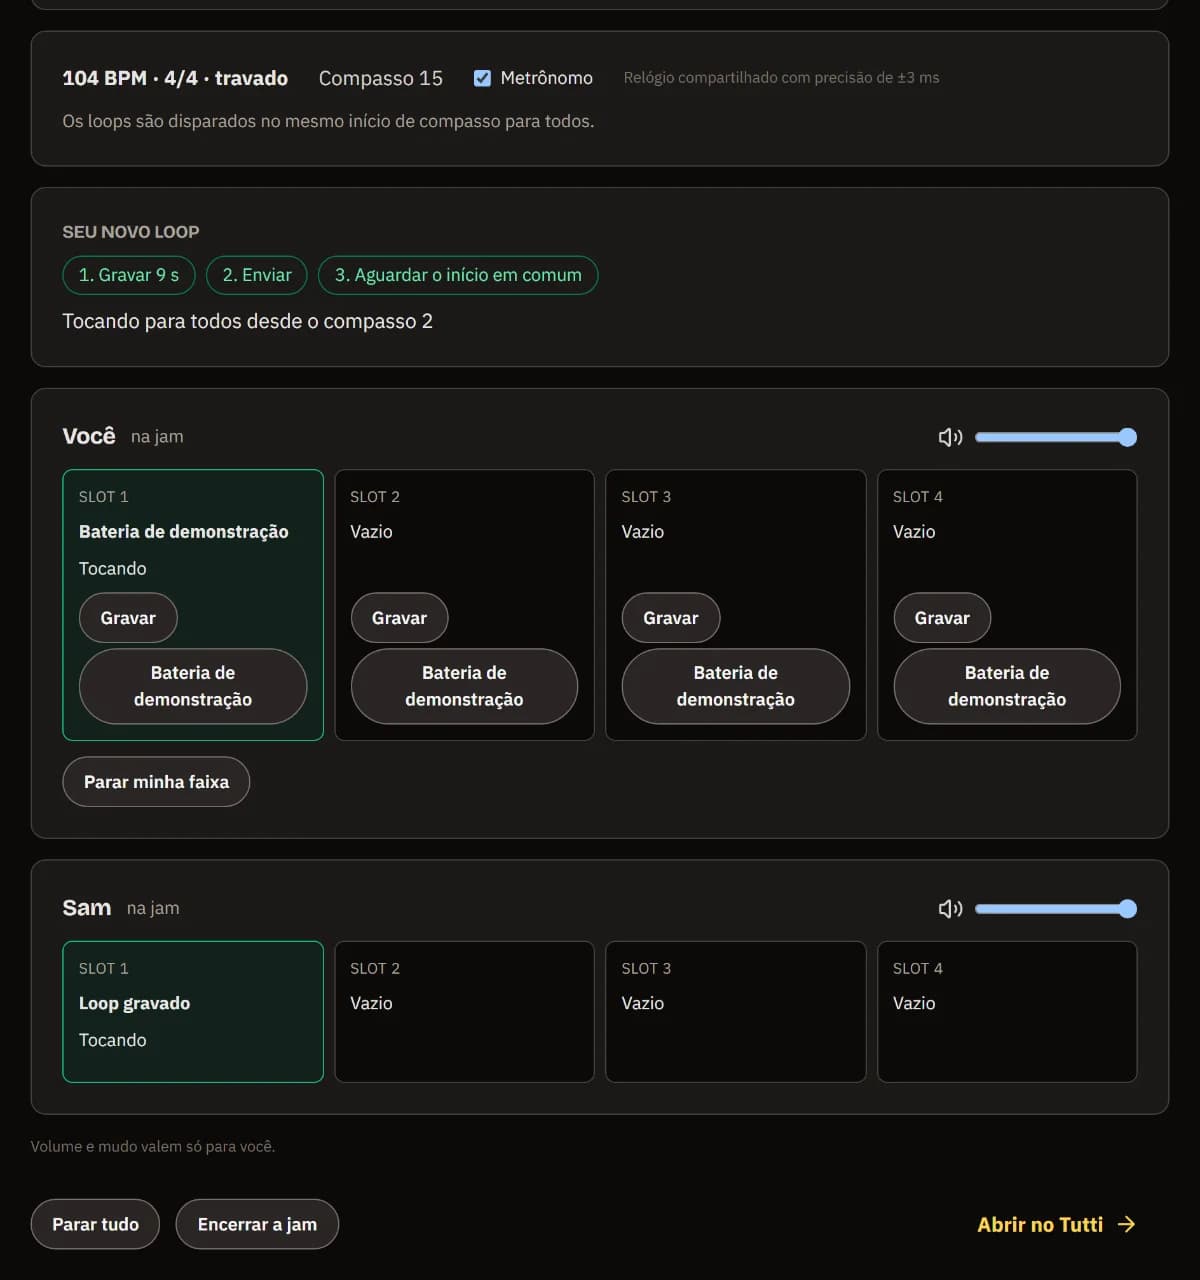Load Bateria de demonstração into Slot 3
This screenshot has height=1280, width=1200.
(x=736, y=686)
